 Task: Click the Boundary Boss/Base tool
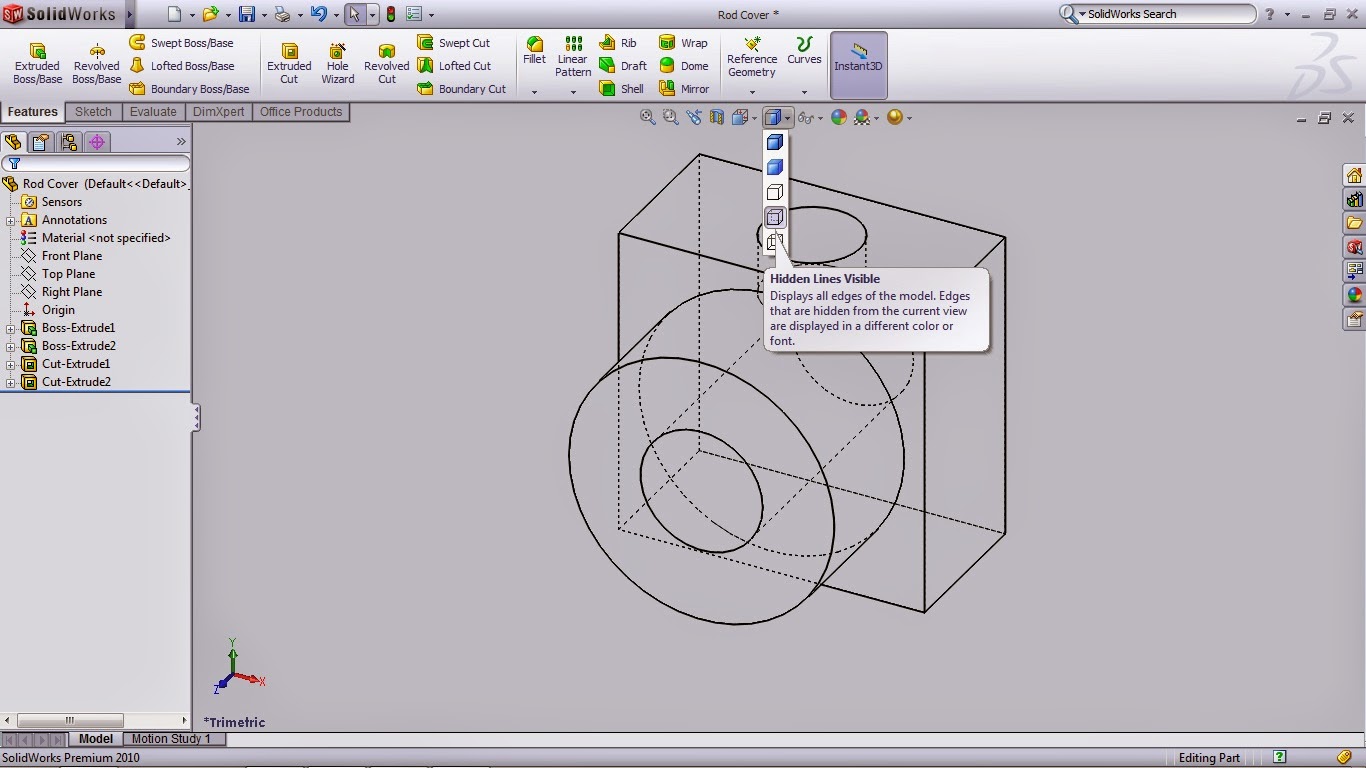coord(189,89)
